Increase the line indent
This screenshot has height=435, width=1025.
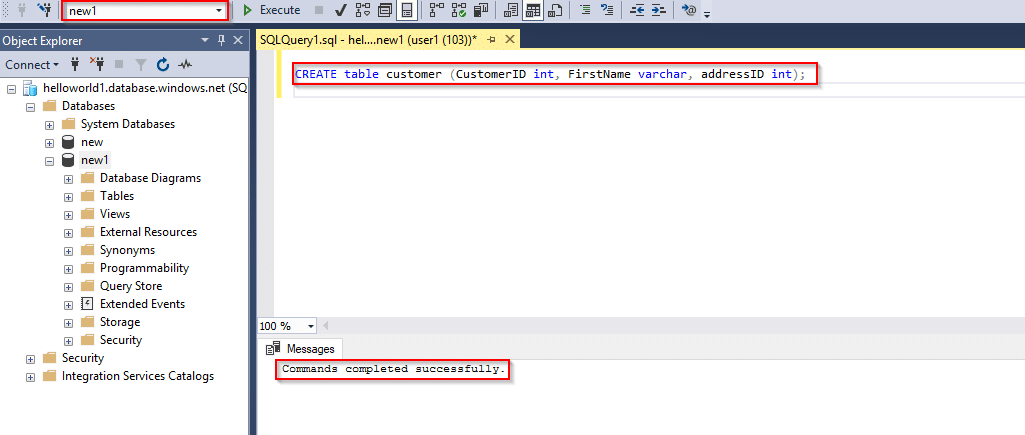tap(658, 10)
